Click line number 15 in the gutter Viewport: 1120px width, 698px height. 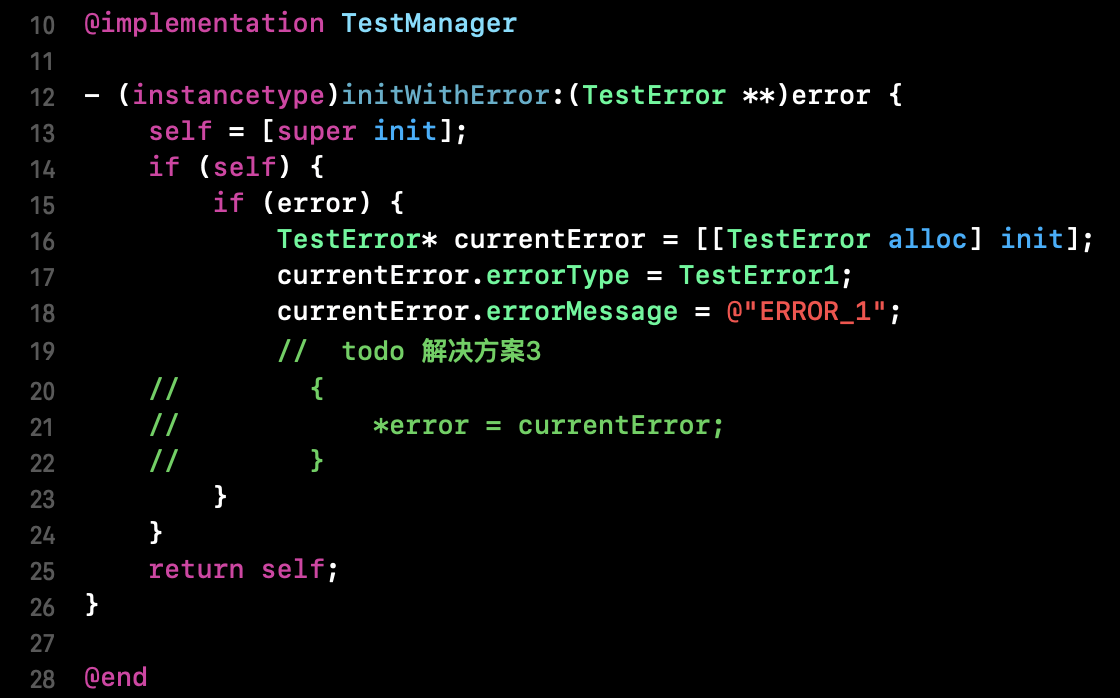click(x=42, y=206)
